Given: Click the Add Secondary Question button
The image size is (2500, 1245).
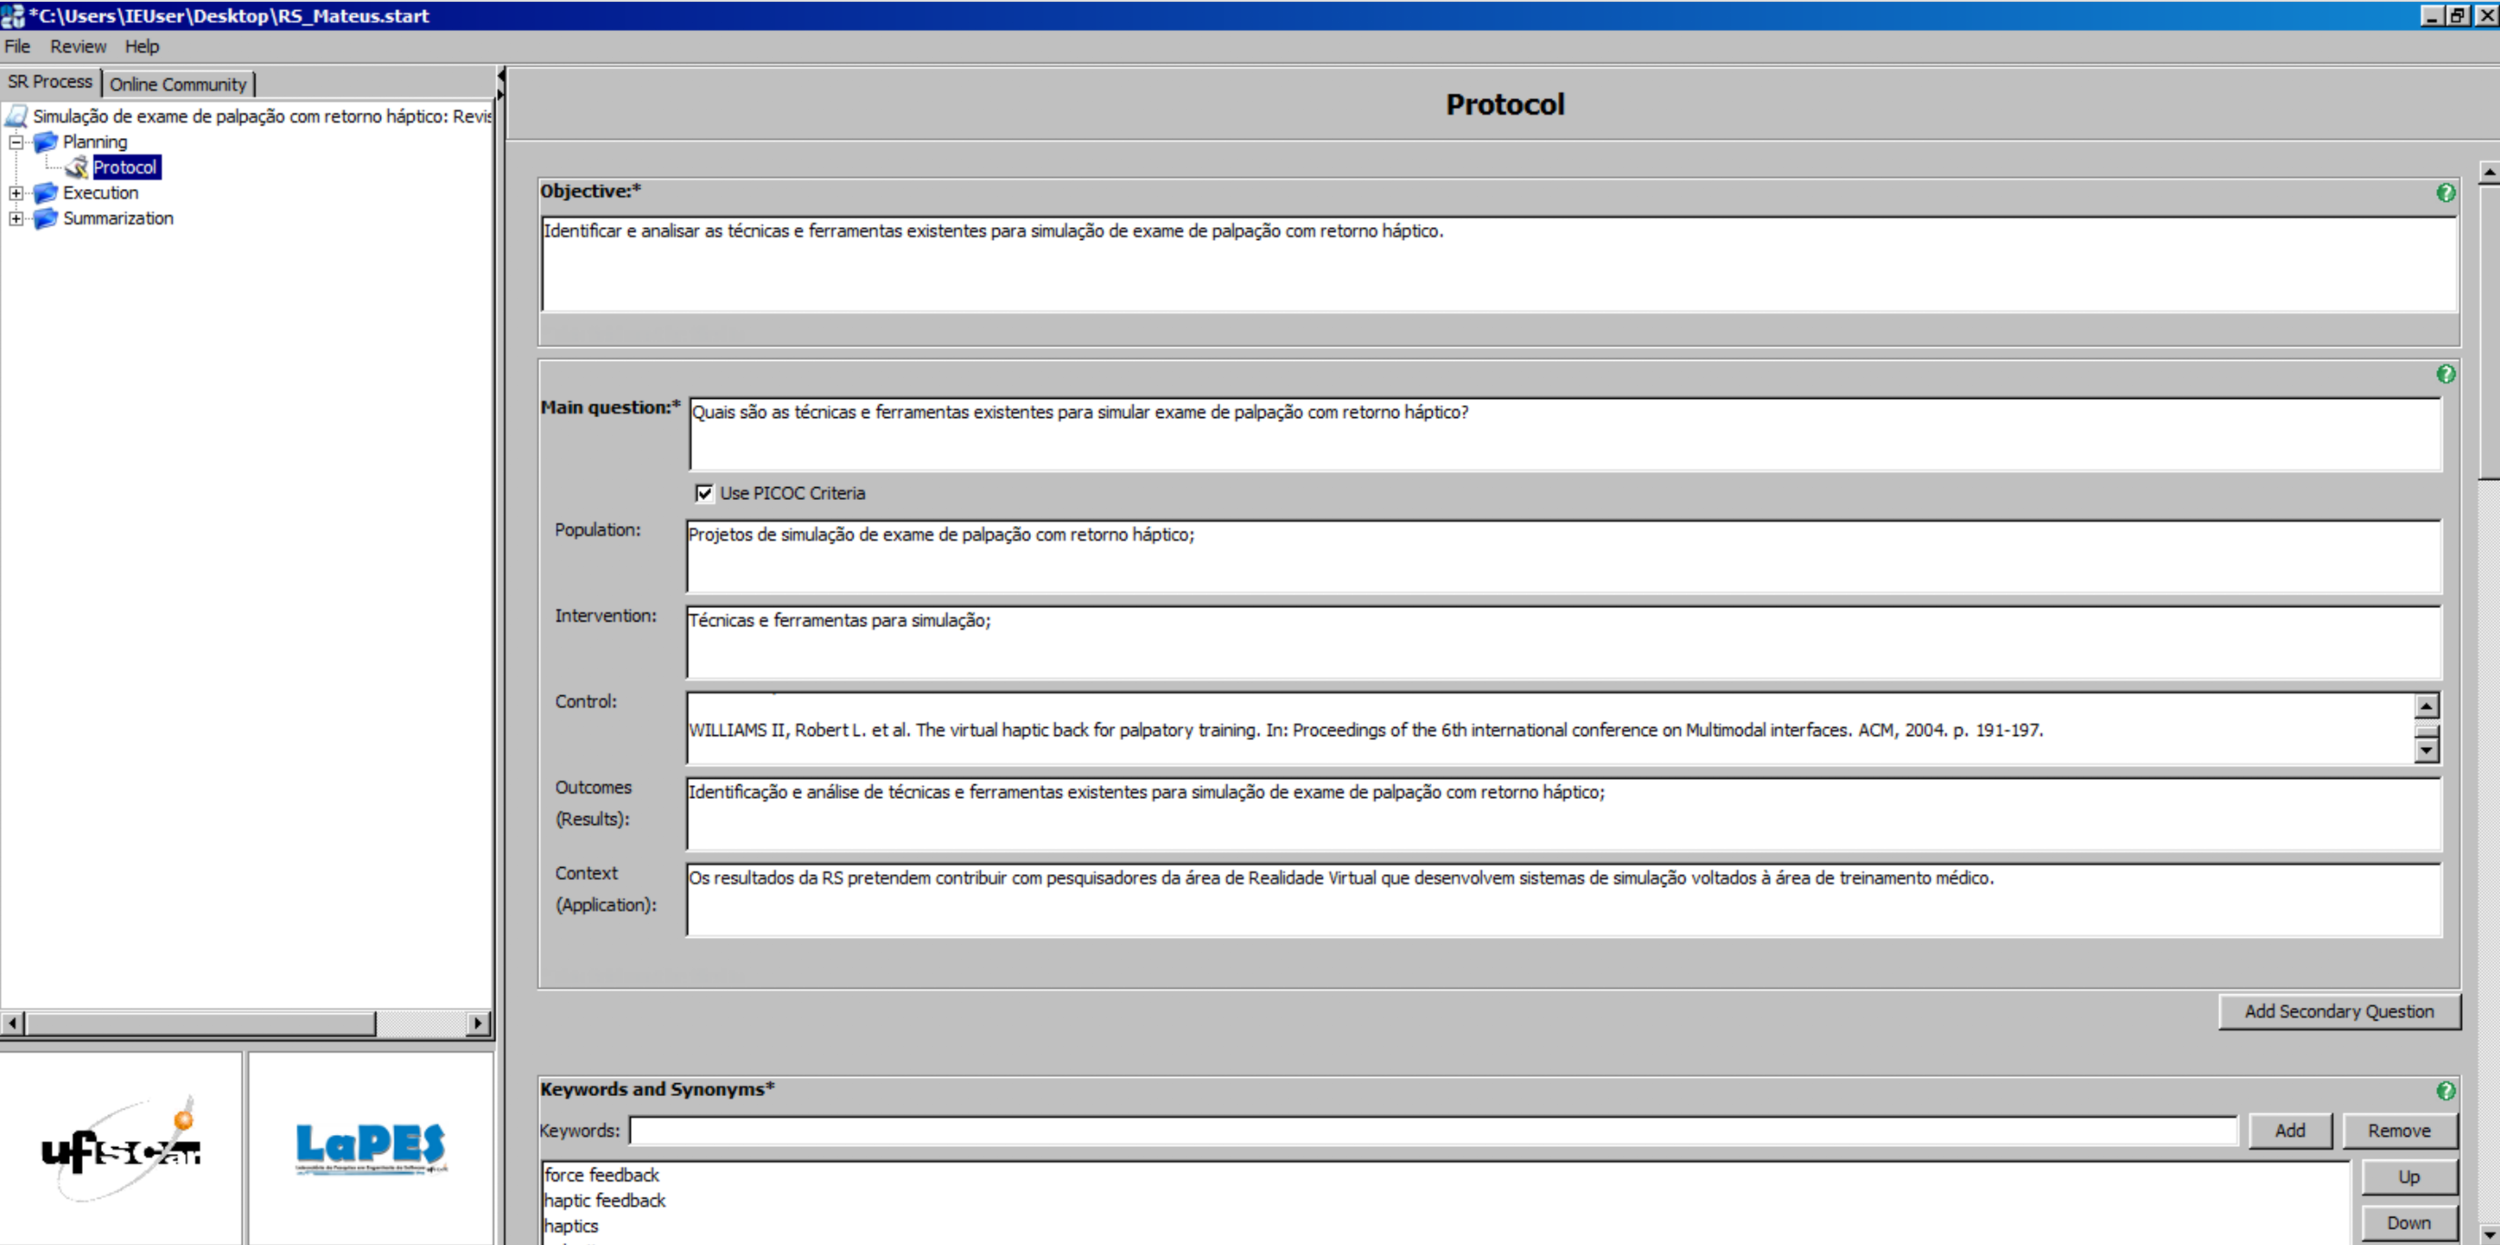Looking at the screenshot, I should pyautogui.click(x=2338, y=1011).
